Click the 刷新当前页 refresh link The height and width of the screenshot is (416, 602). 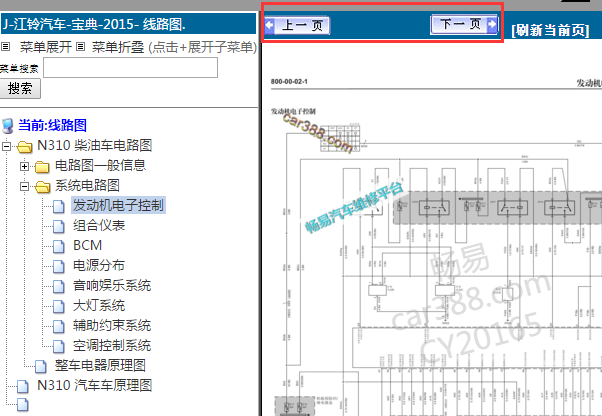click(550, 30)
